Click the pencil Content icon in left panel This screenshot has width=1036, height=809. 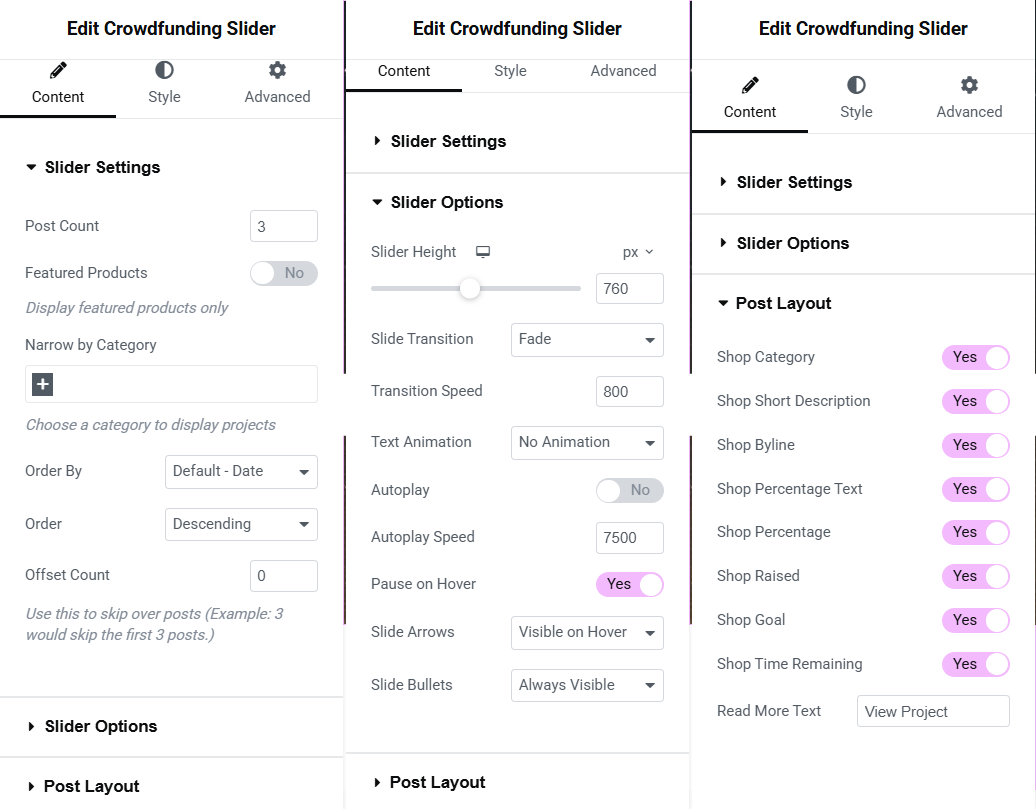pyautogui.click(x=58, y=70)
